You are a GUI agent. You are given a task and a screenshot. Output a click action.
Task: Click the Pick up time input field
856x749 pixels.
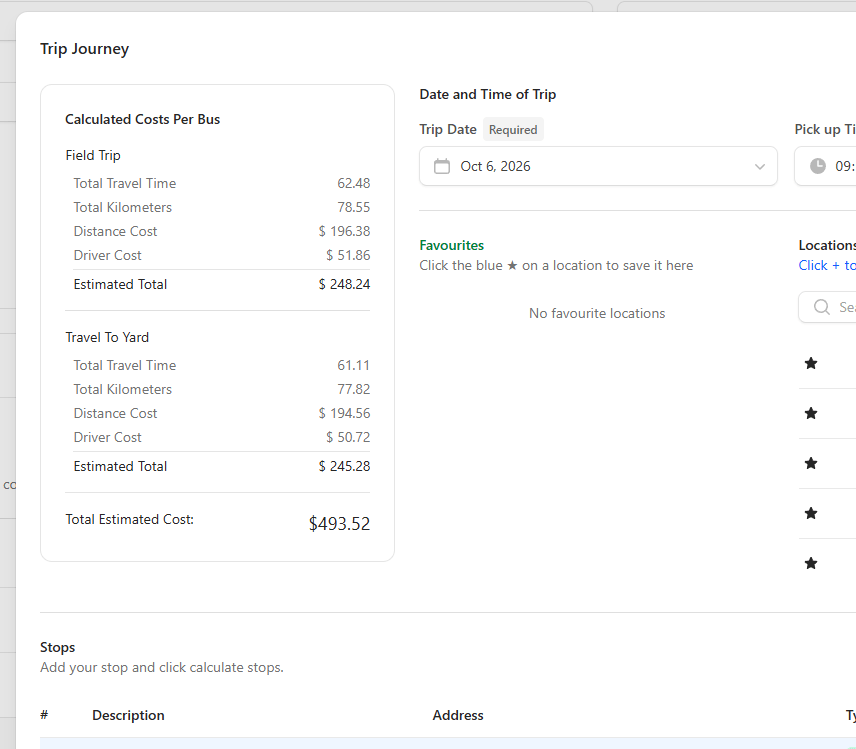click(x=825, y=166)
